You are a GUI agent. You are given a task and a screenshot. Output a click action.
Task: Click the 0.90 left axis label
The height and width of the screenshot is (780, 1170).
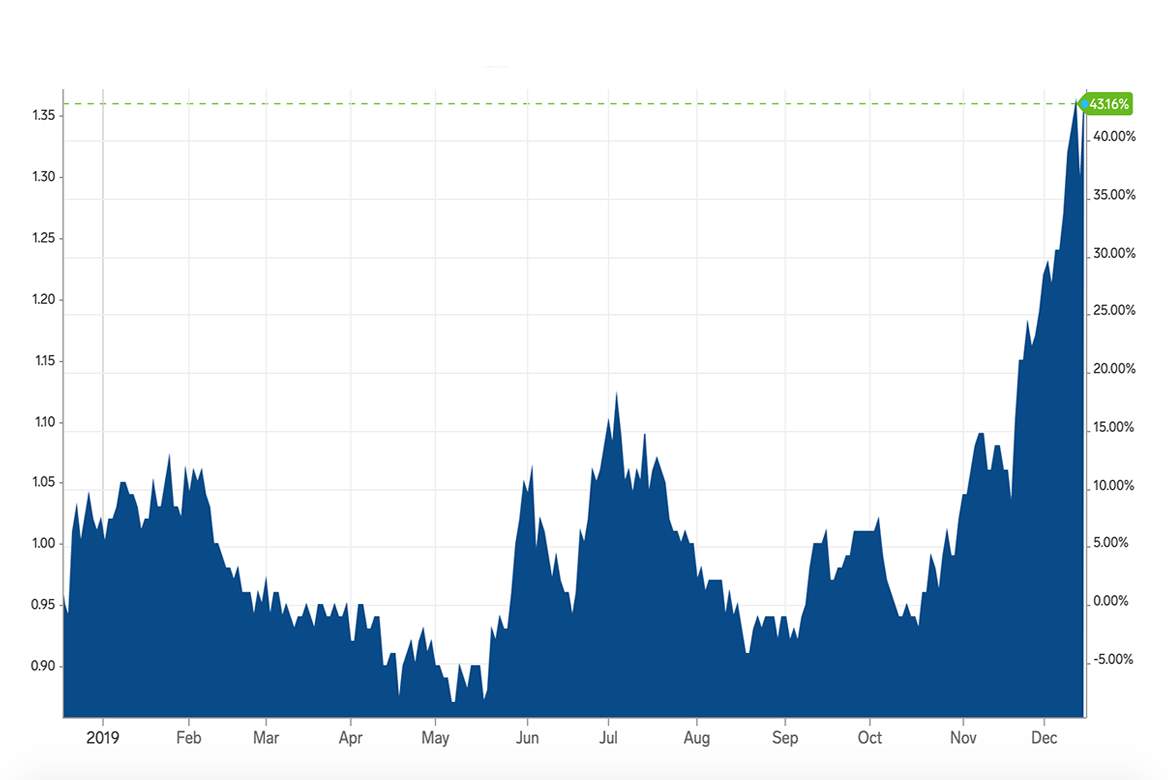point(43,666)
